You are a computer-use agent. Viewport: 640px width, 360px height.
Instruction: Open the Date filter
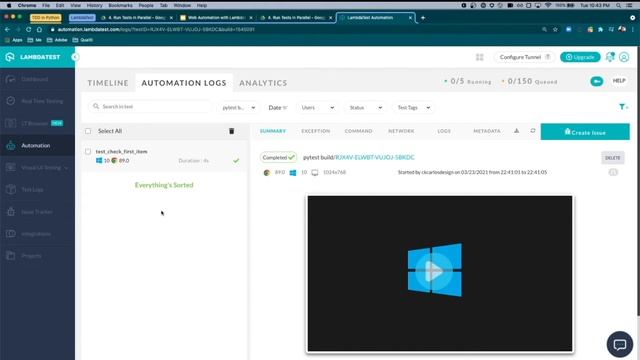(x=278, y=107)
